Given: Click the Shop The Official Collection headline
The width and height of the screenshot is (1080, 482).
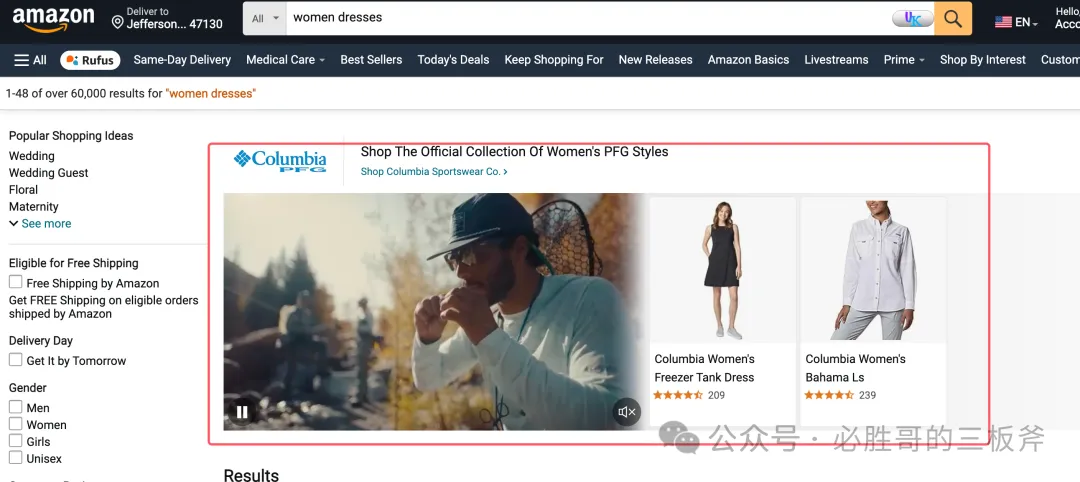Looking at the screenshot, I should [x=515, y=151].
